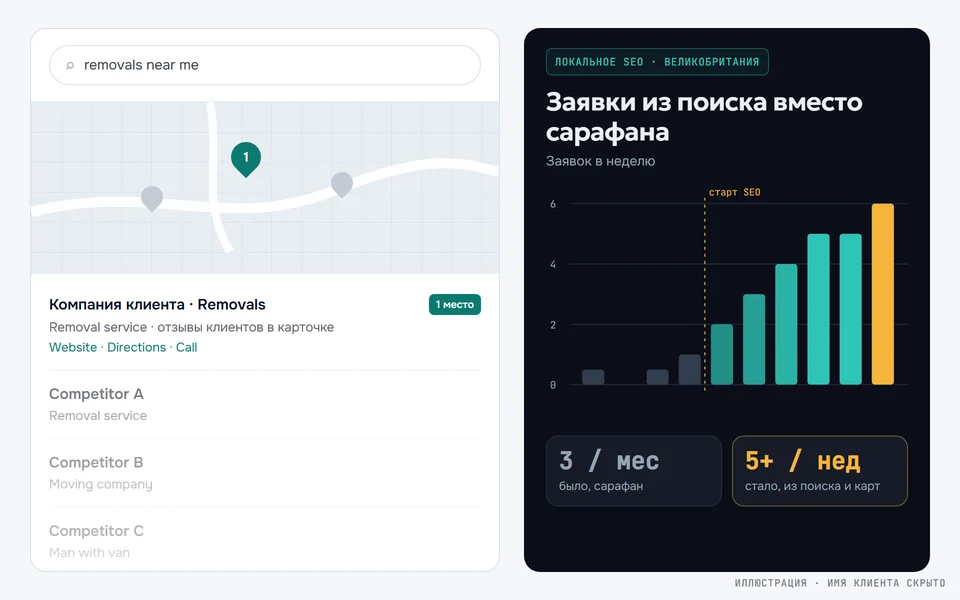960x600 pixels.
Task: Click the 'ЛОКАЛЬНОЕ SEO · ВЕЛИКОБРИТАНИЯ' tag
Action: point(657,62)
